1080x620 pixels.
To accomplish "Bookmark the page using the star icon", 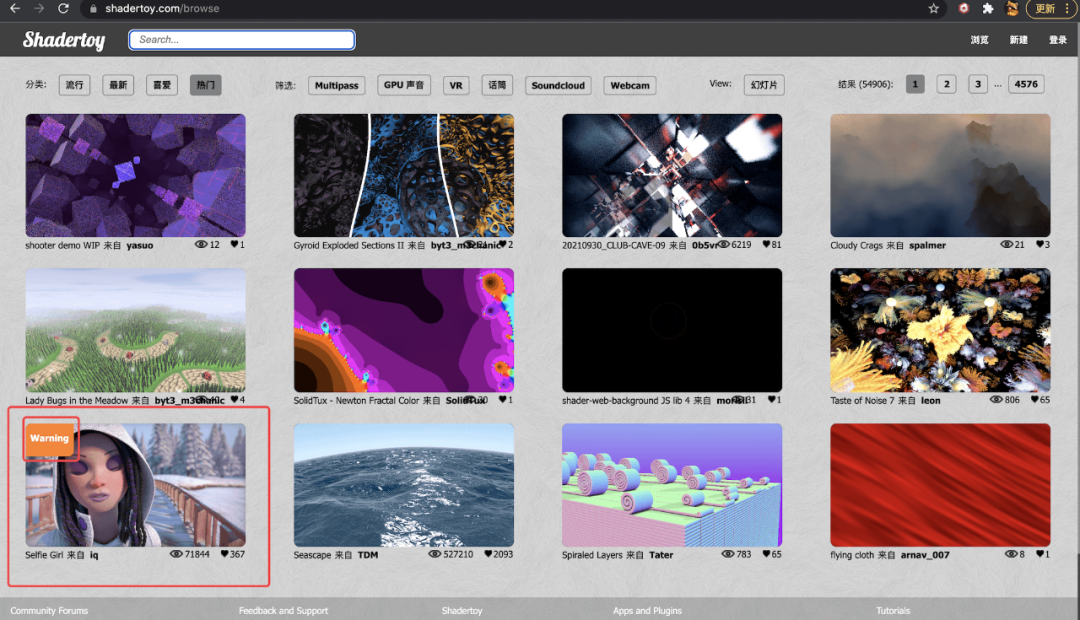I will coord(933,8).
